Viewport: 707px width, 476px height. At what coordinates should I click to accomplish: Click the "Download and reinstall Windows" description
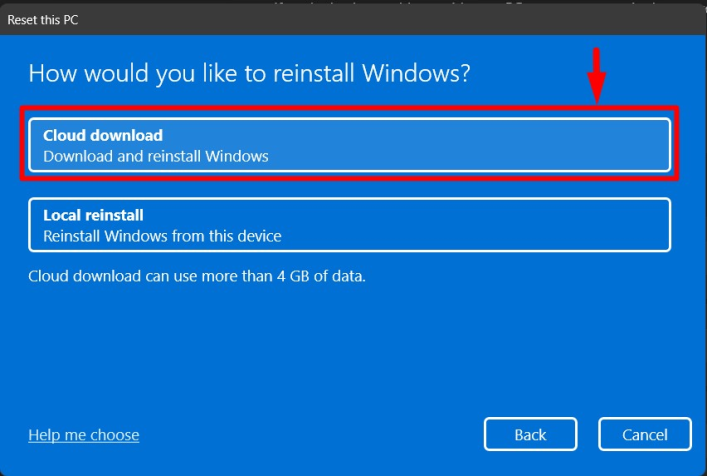pyautogui.click(x=156, y=157)
